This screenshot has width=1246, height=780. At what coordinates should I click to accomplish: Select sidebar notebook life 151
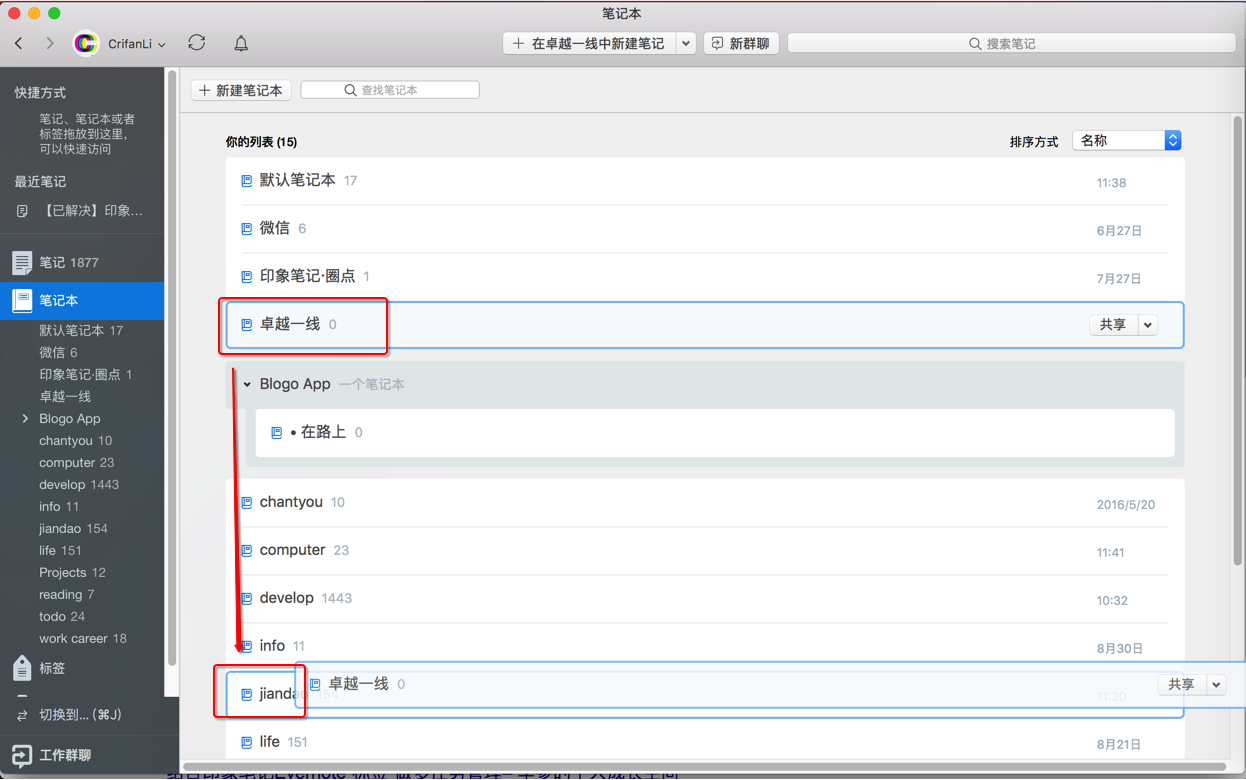(60, 550)
